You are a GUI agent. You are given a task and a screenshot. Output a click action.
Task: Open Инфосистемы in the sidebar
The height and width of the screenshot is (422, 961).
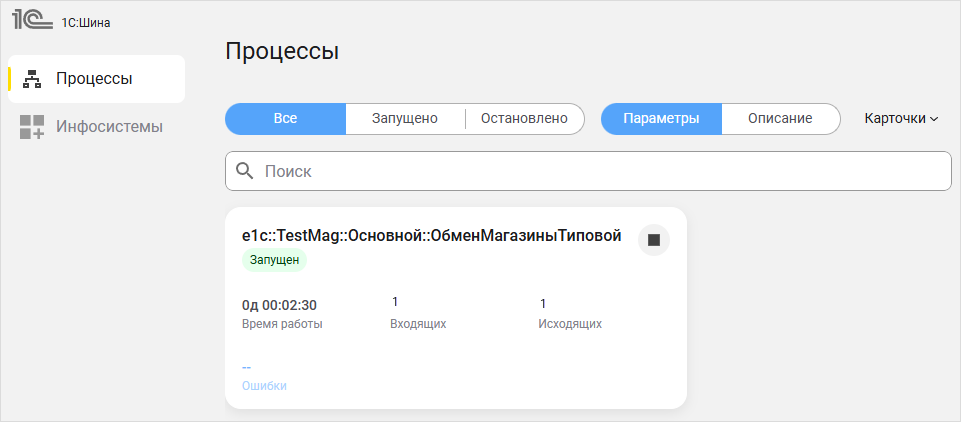109,127
